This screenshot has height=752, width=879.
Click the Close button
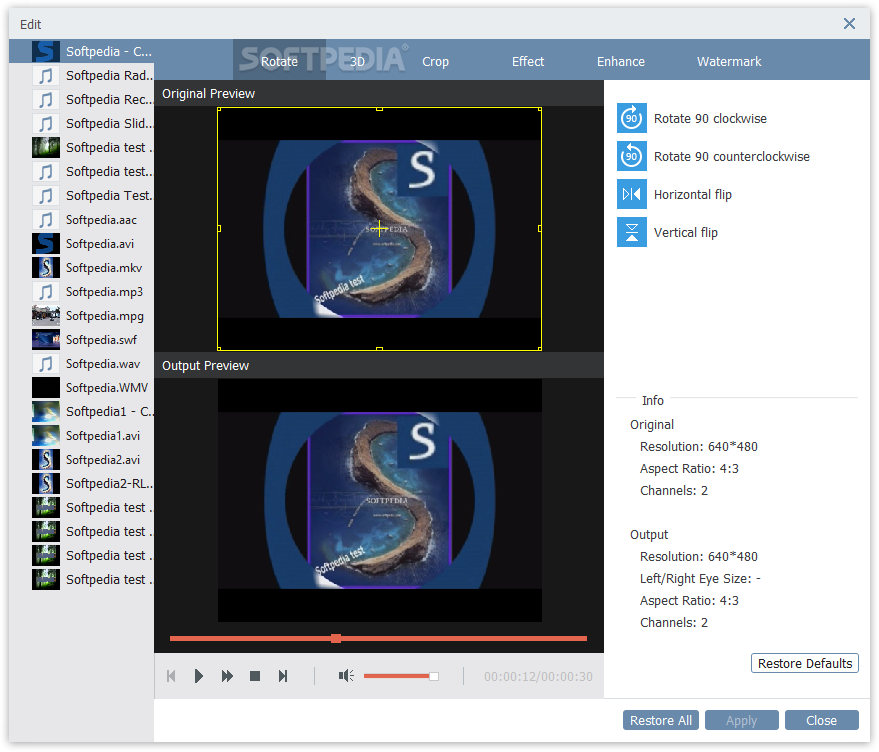tap(821, 721)
